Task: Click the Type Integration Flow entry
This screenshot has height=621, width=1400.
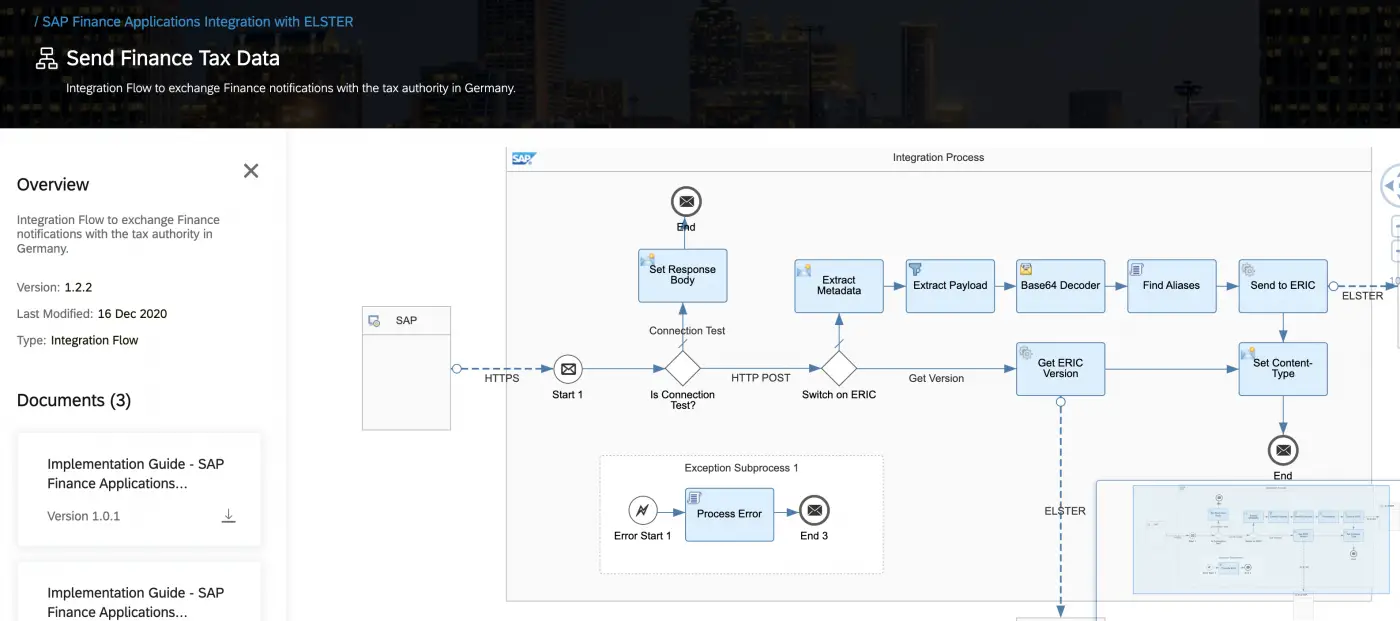Action: [x=78, y=340]
